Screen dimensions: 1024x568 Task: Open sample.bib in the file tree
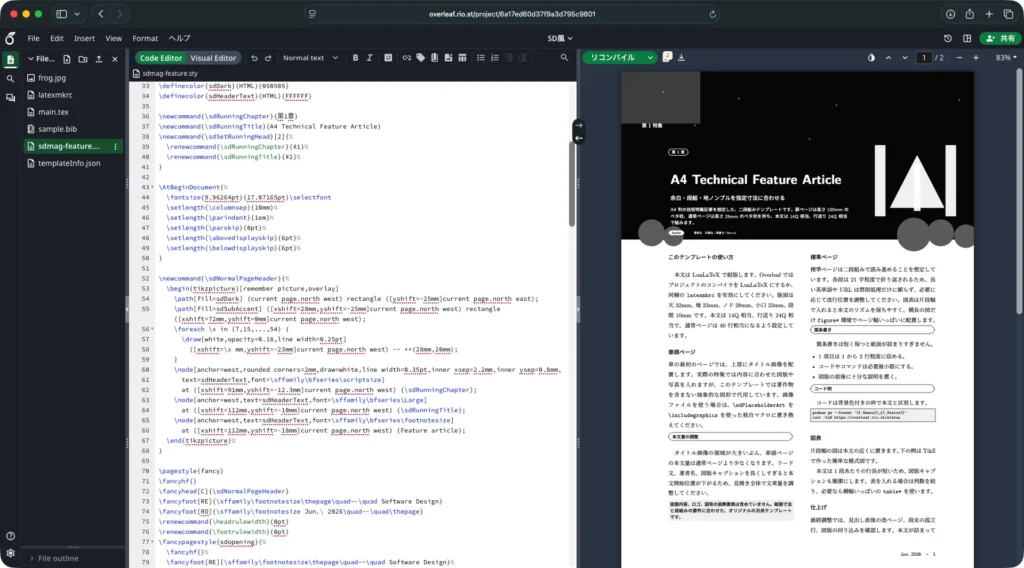tap(57, 129)
